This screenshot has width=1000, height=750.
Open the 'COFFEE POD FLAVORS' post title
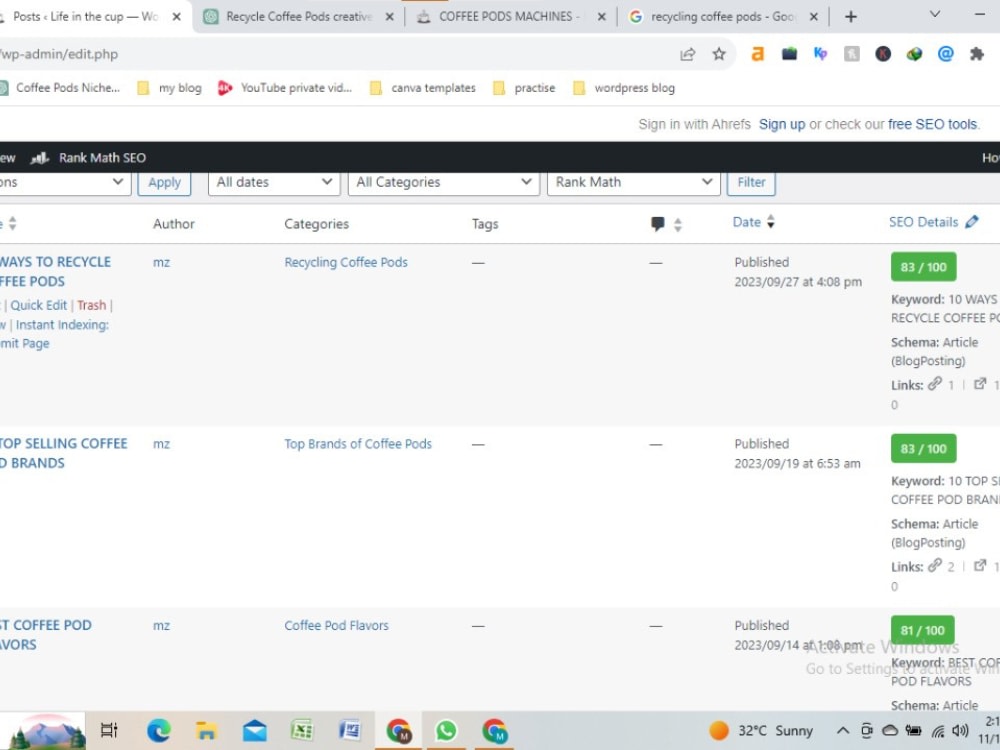[x=46, y=635]
